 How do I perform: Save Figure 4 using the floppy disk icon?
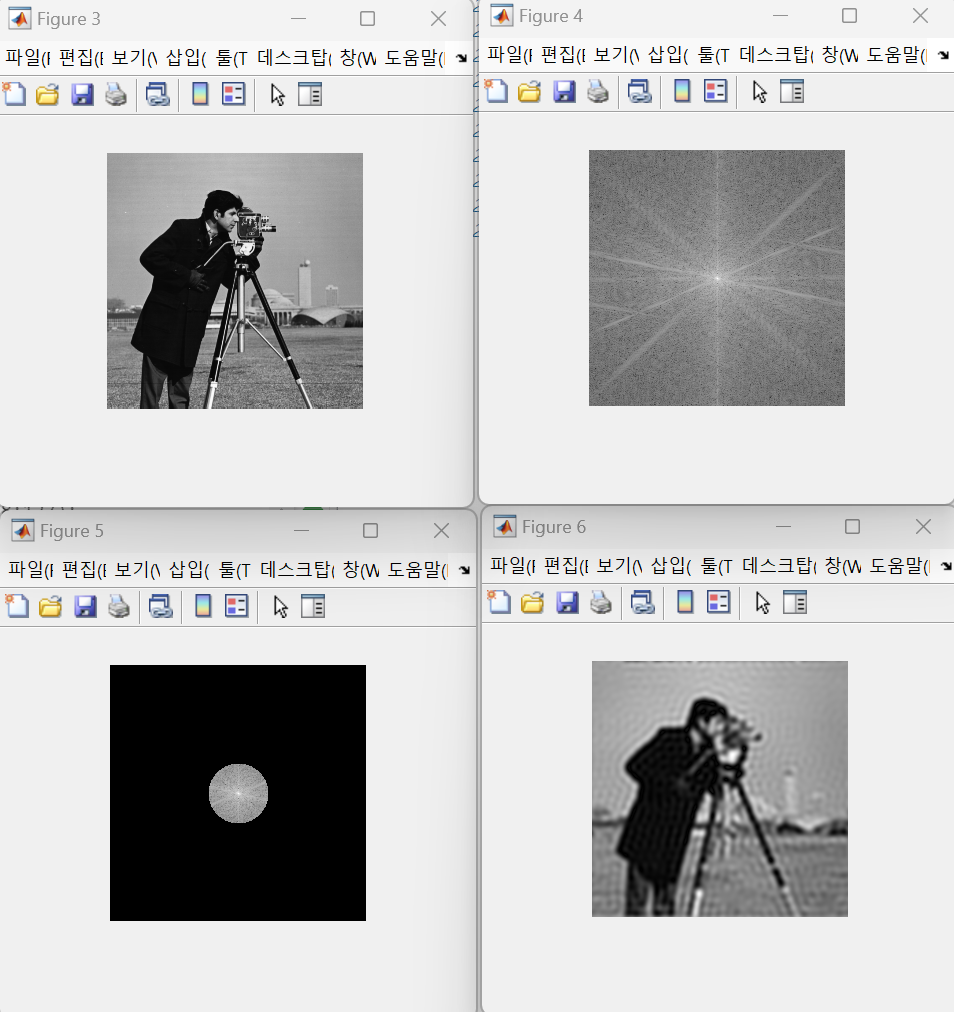point(564,91)
